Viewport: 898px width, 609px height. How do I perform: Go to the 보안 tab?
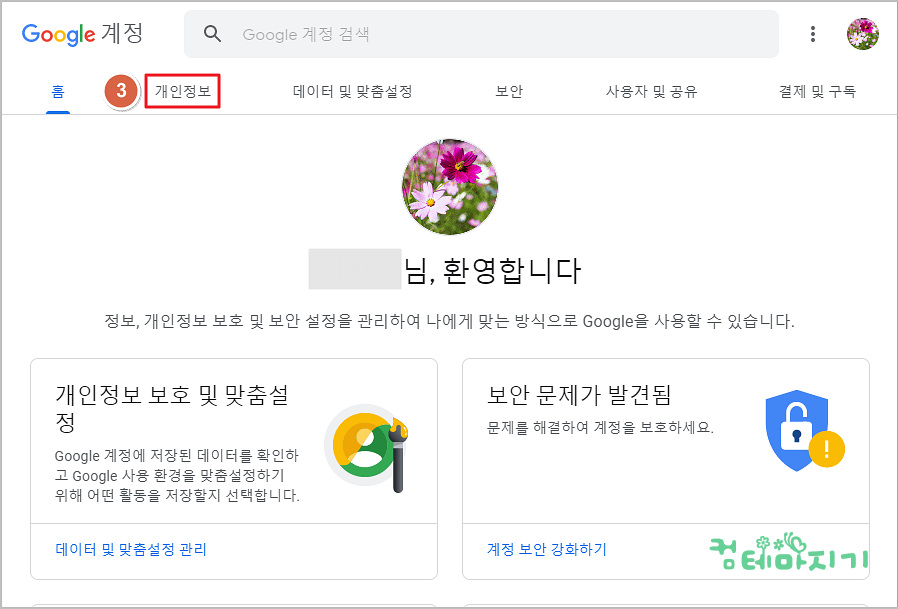(509, 91)
